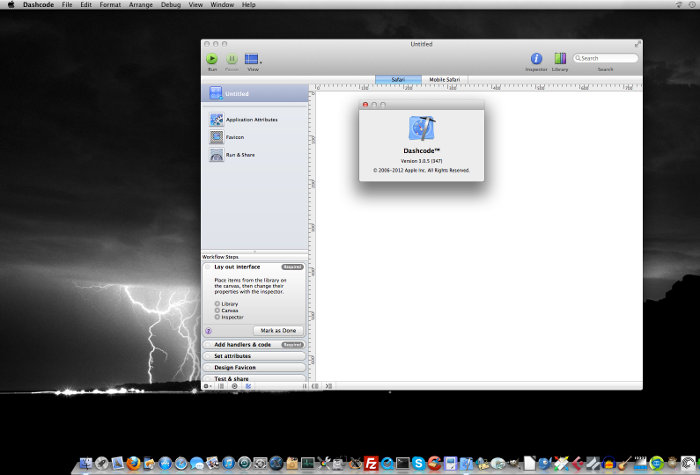Click the Dashcode app icon in About dialog

pyautogui.click(x=421, y=129)
